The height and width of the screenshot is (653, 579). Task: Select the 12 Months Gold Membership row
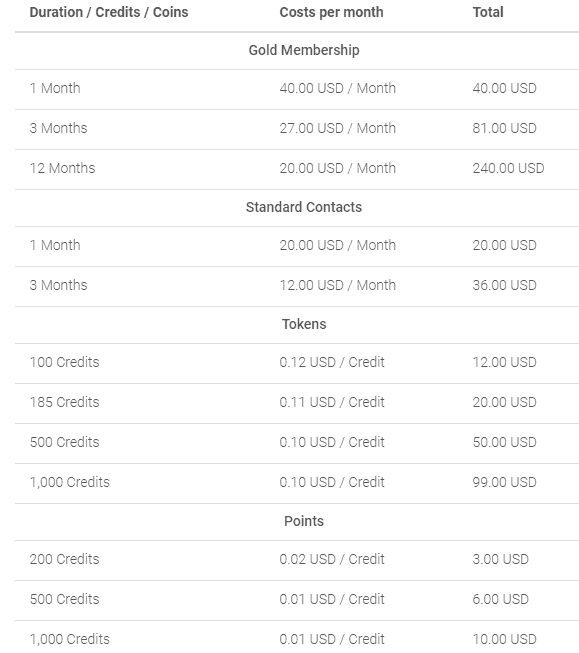coord(297,169)
